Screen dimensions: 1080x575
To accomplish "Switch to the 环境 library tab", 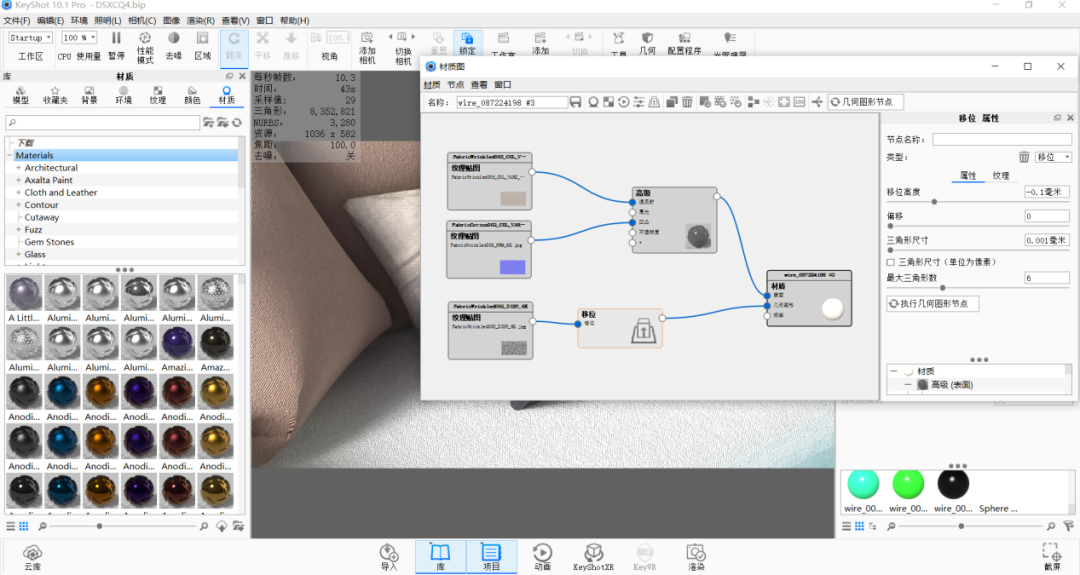I will 123,96.
